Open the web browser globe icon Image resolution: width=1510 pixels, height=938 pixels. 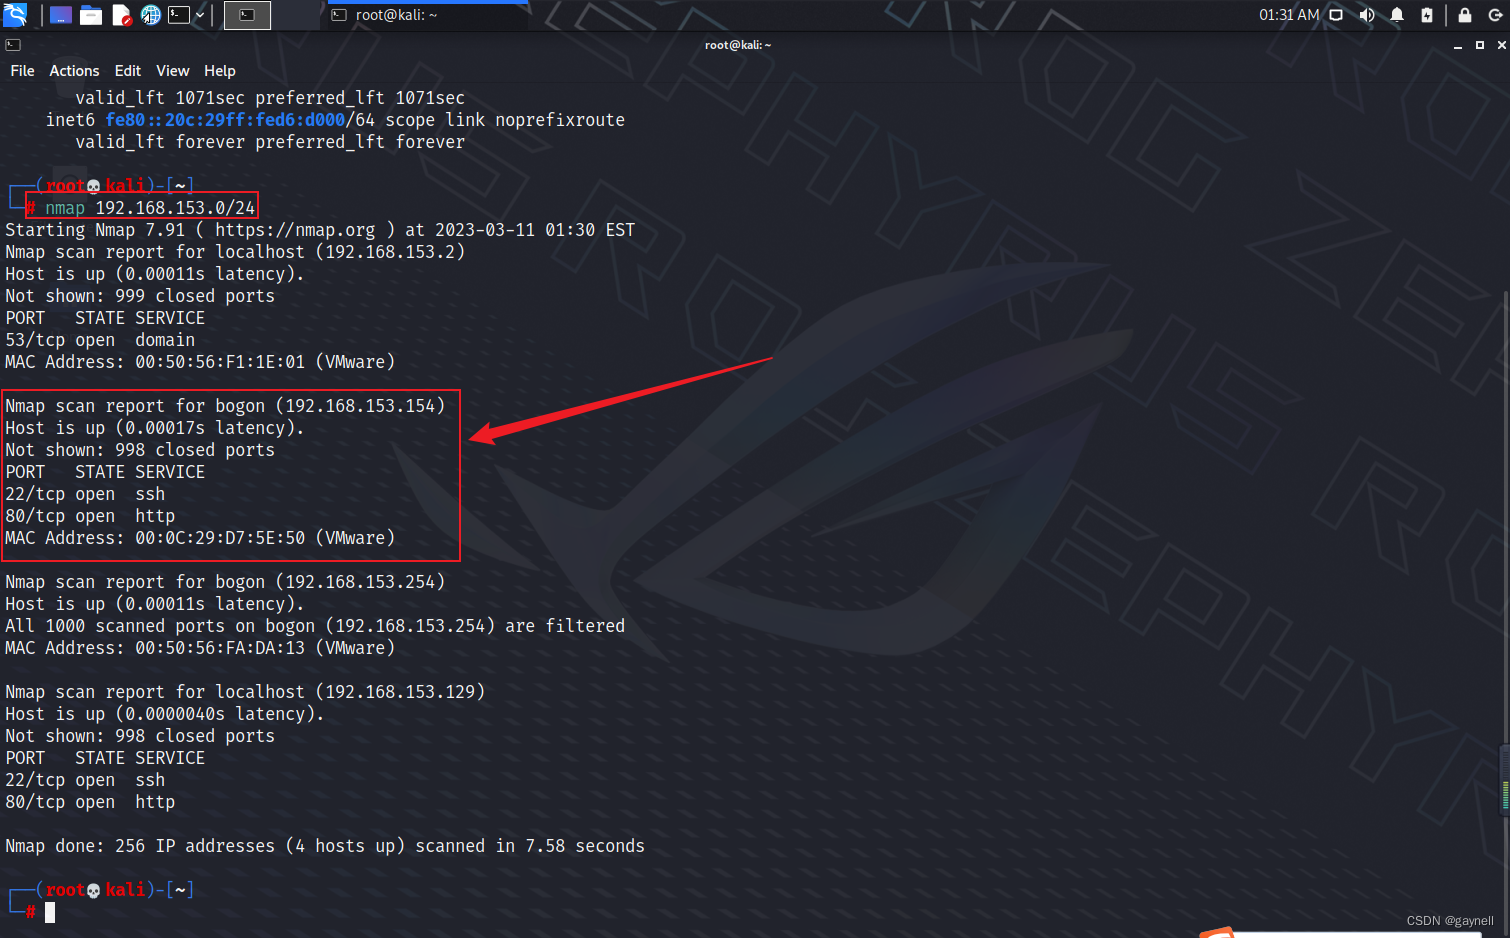click(x=151, y=15)
